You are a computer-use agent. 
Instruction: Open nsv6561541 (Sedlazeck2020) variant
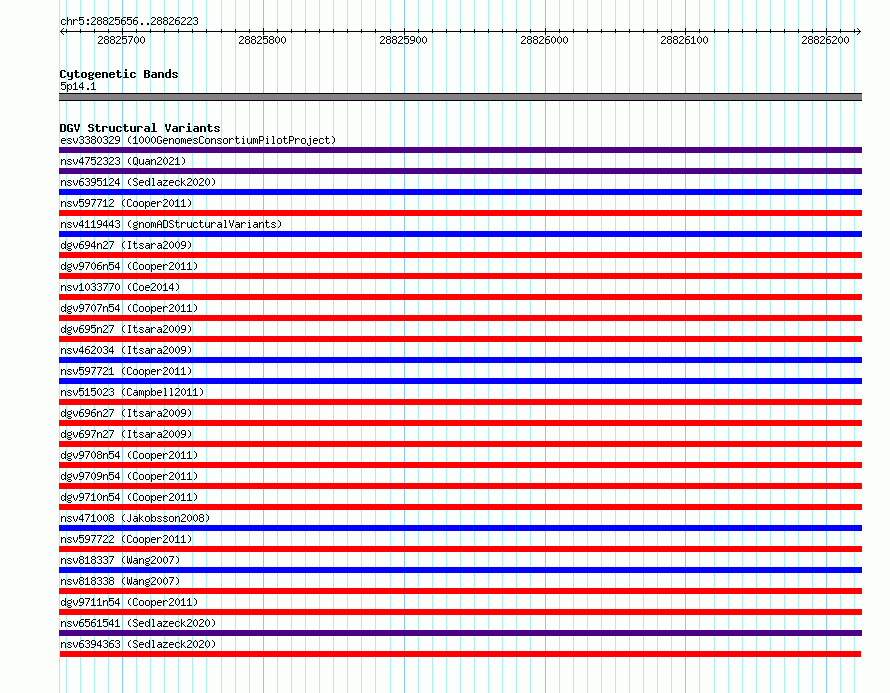[138, 623]
